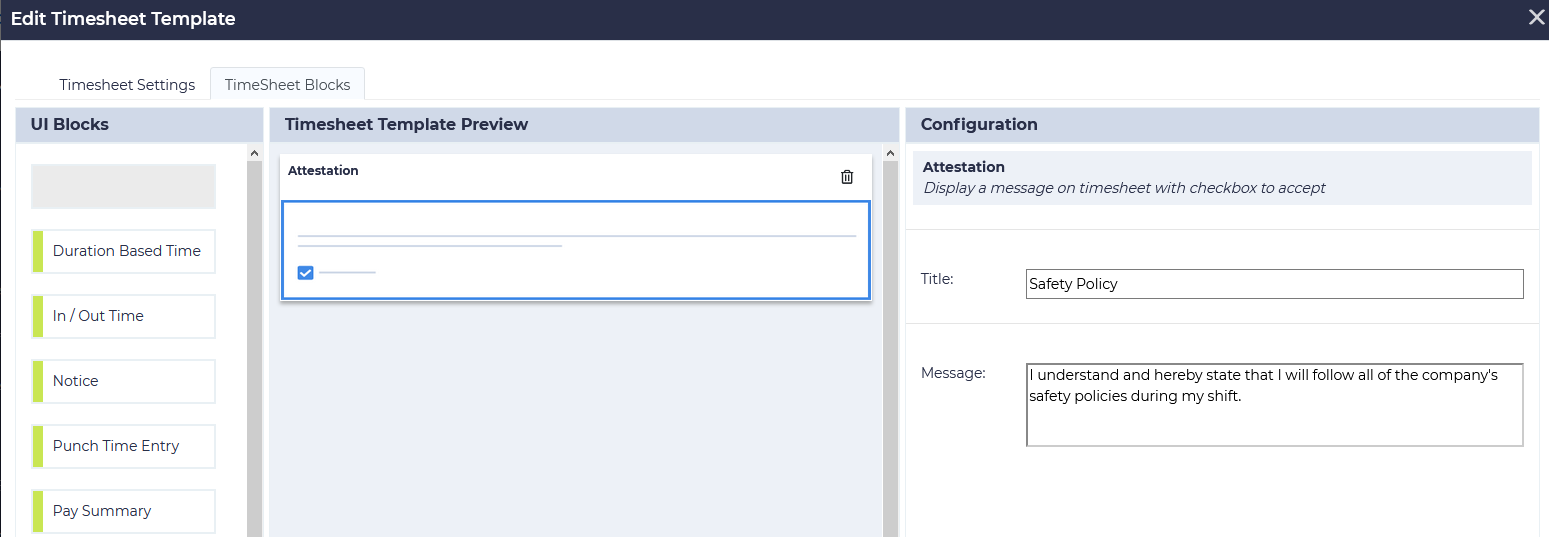Focus the Title field containing Safety Policy
Image resolution: width=1549 pixels, height=537 pixels.
pos(1274,284)
